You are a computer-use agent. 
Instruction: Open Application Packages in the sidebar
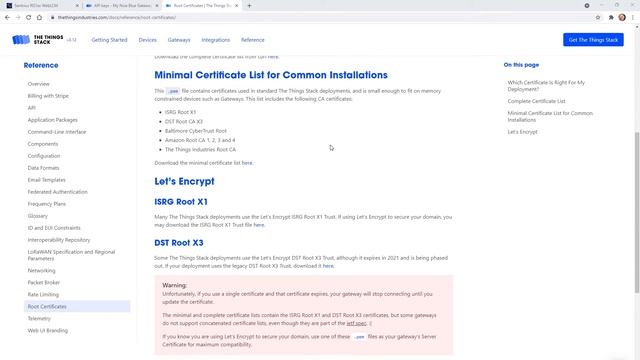click(x=53, y=120)
